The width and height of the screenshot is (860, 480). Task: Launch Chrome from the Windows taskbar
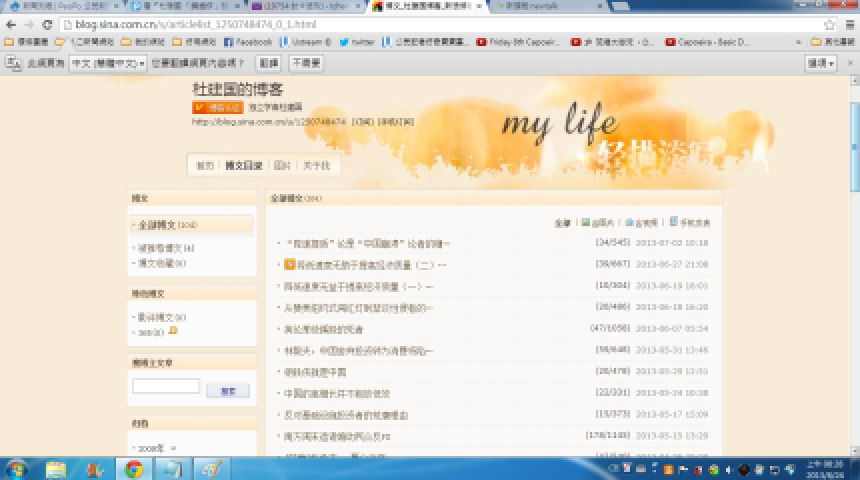[133, 469]
